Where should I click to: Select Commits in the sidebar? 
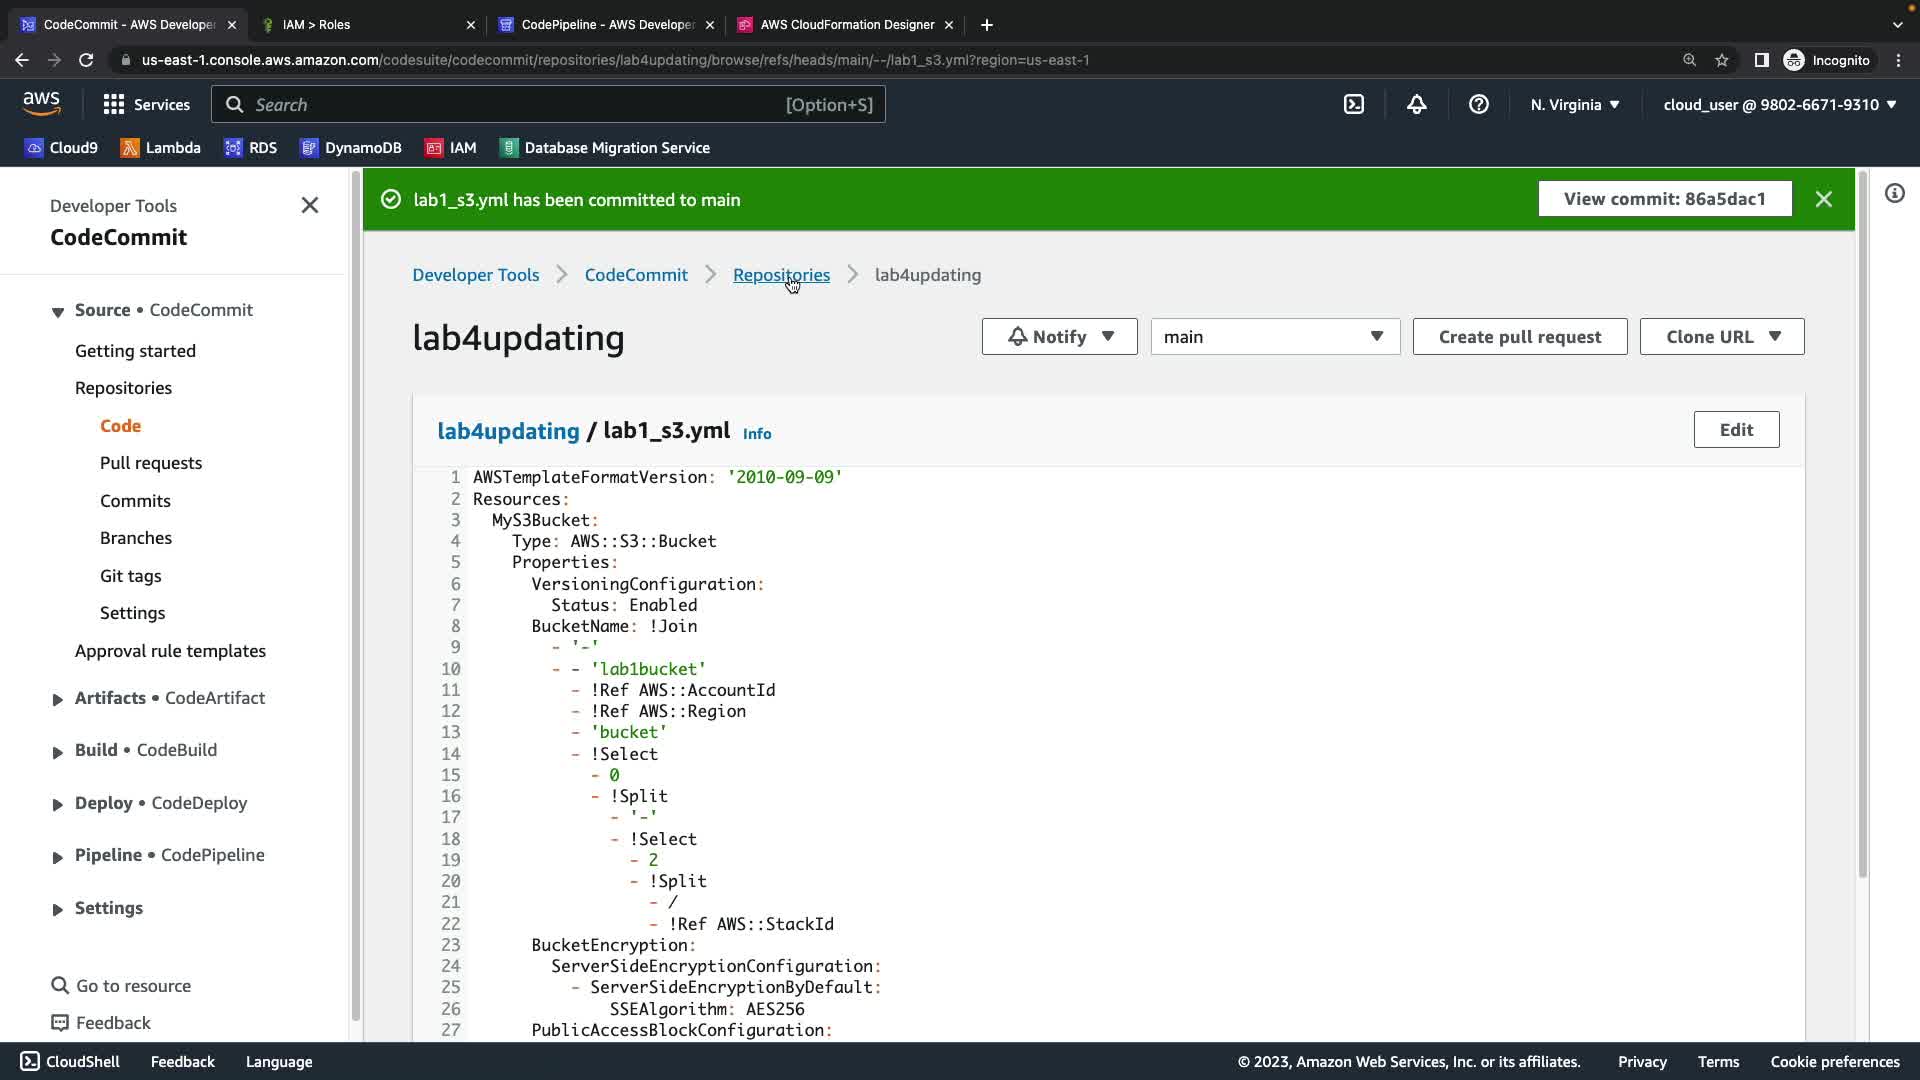(x=135, y=501)
